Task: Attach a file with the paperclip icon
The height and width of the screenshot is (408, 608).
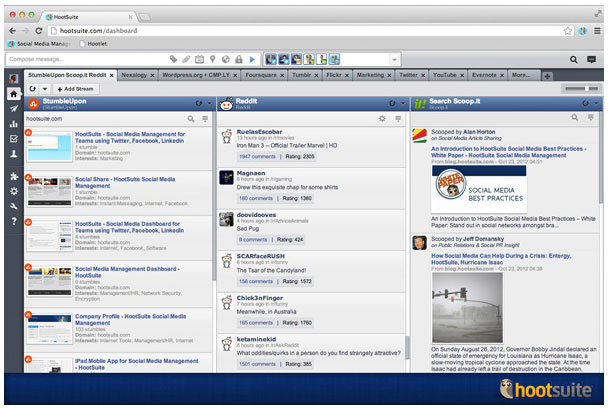Action: 186,59
